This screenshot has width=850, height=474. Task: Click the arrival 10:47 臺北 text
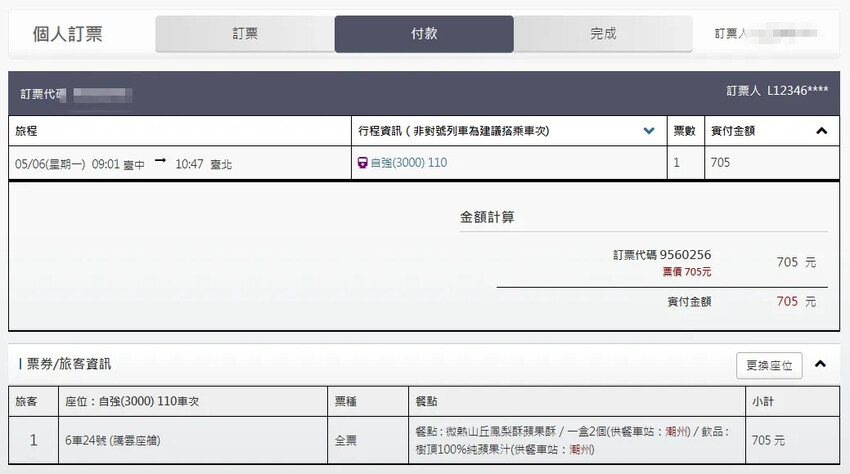point(203,164)
